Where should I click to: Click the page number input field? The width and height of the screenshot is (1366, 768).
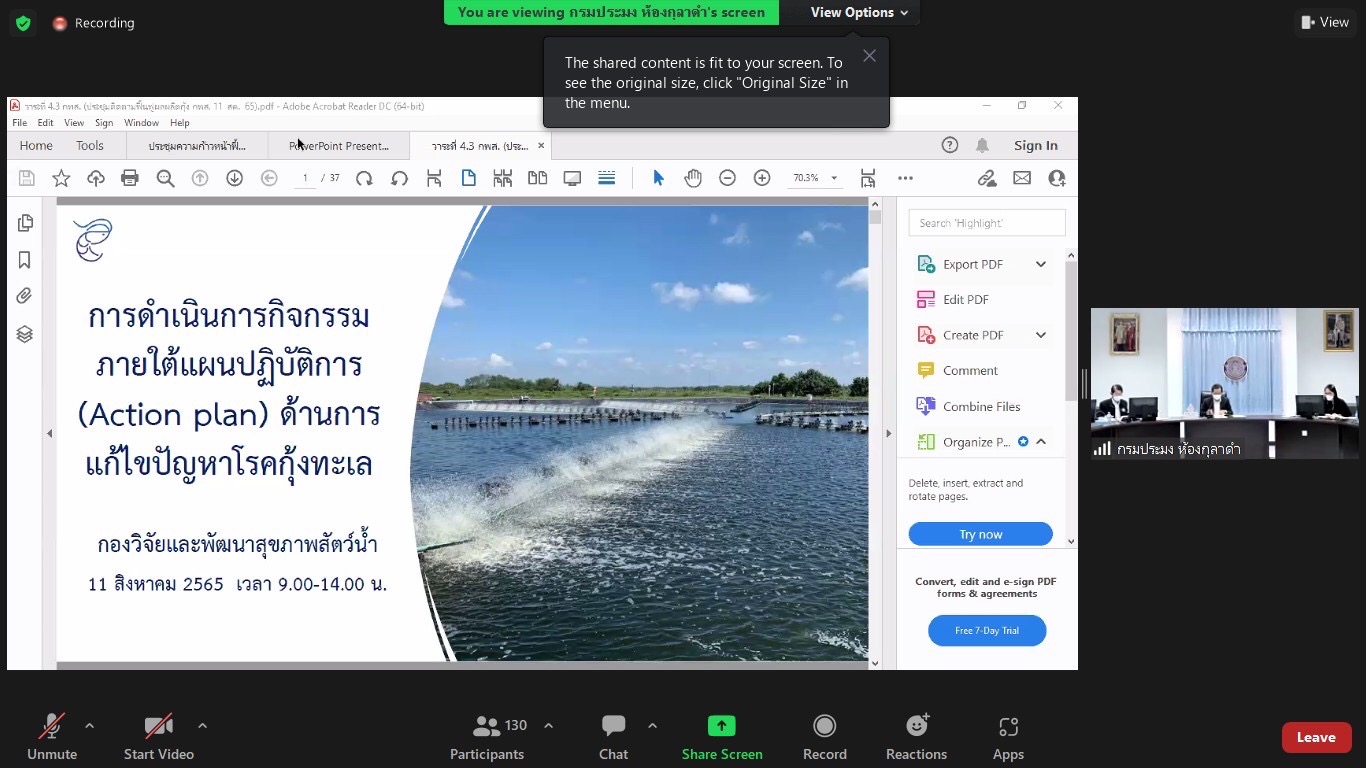[x=305, y=178]
